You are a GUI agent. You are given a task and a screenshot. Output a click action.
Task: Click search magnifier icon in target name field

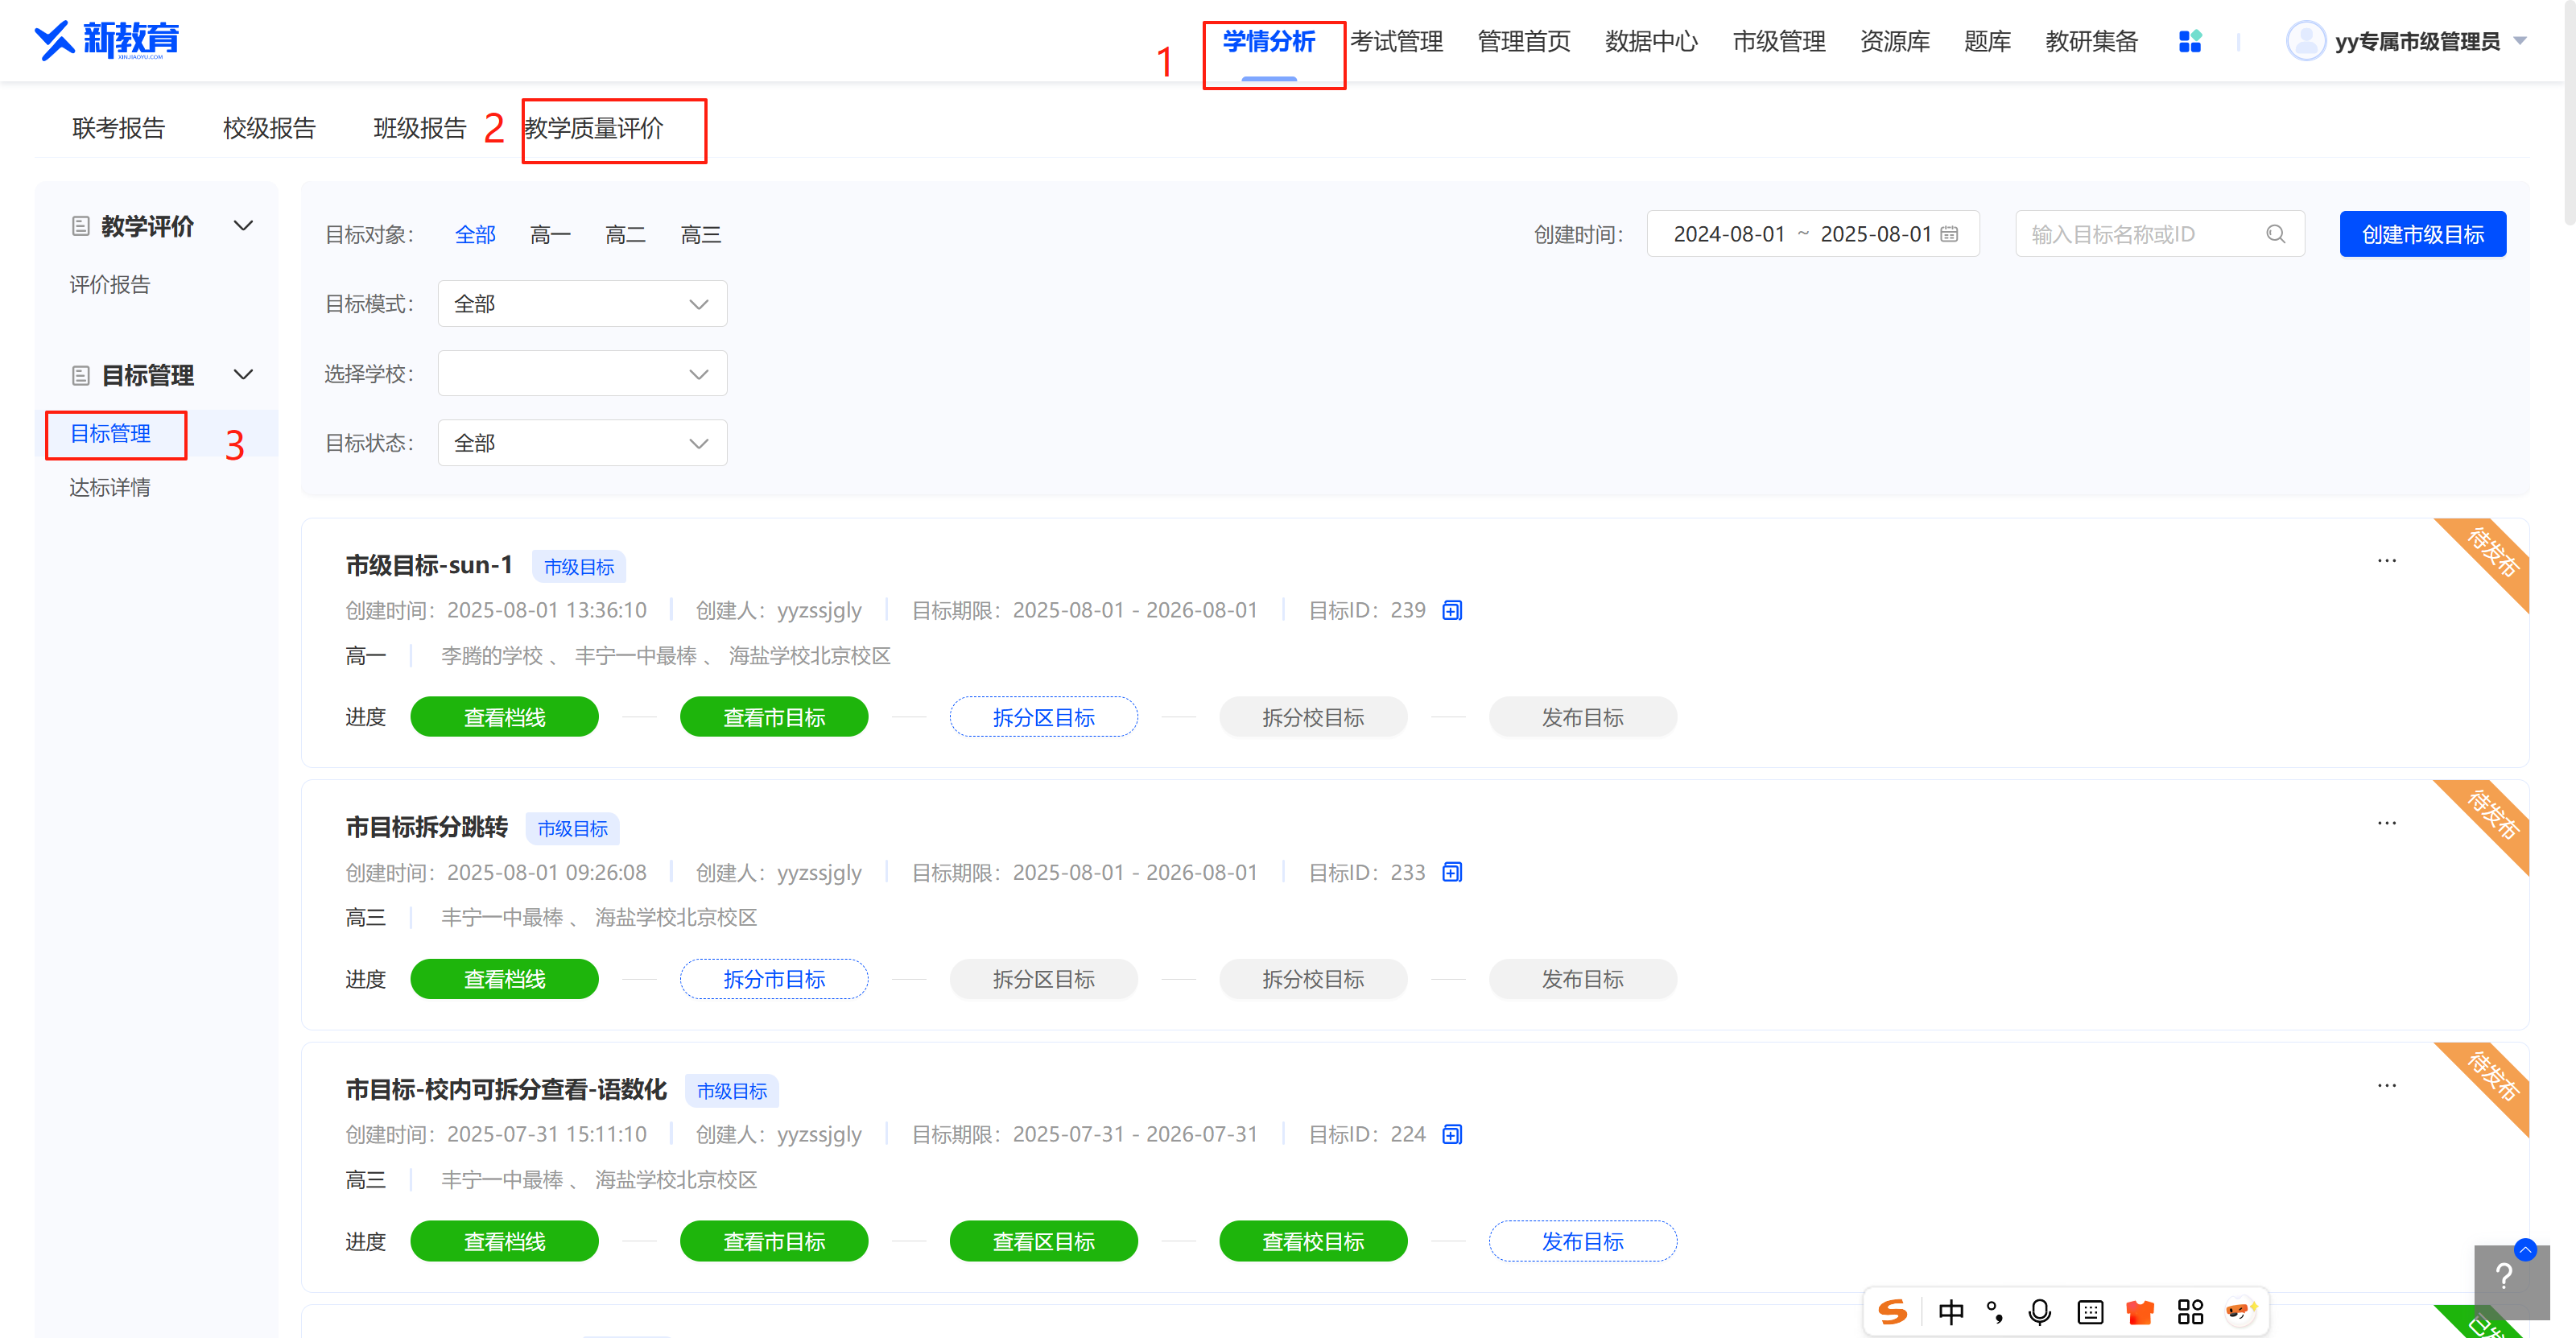click(2275, 234)
